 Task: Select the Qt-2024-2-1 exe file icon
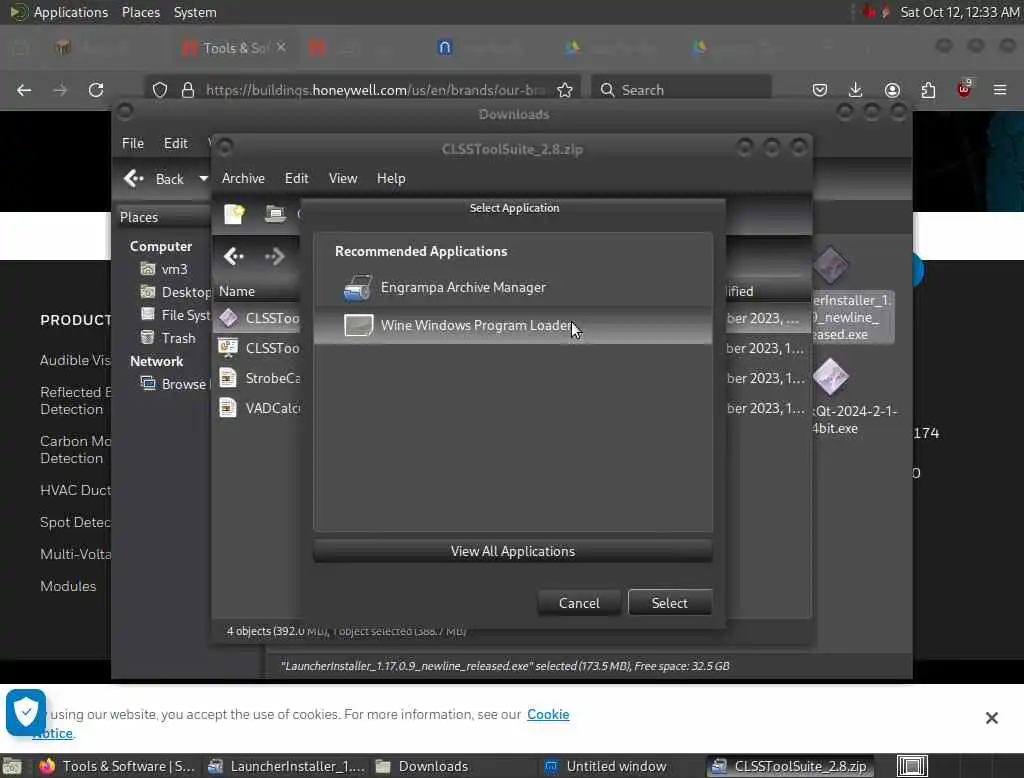(831, 377)
